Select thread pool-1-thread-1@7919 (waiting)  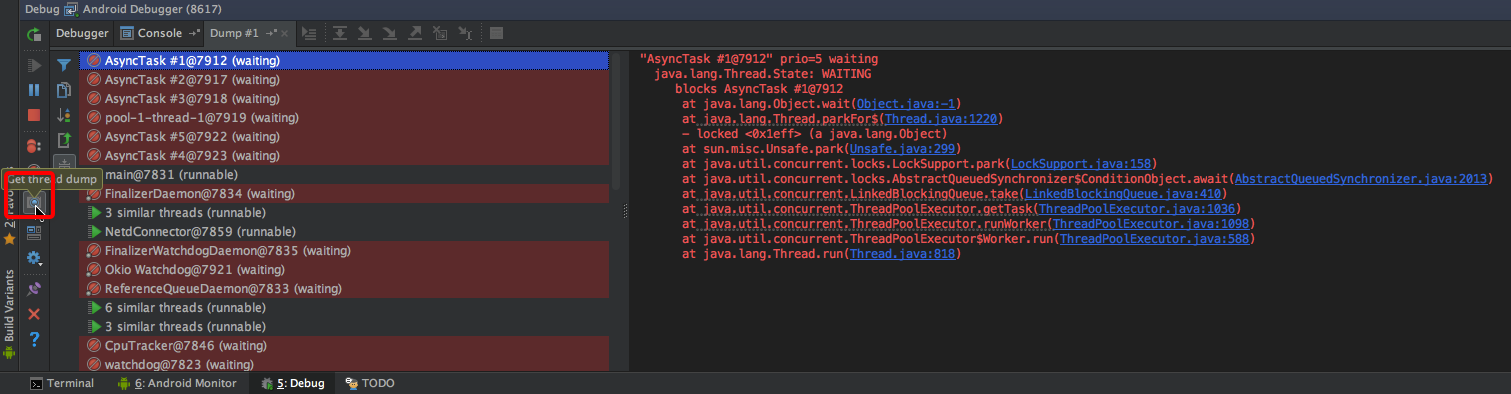click(x=344, y=118)
